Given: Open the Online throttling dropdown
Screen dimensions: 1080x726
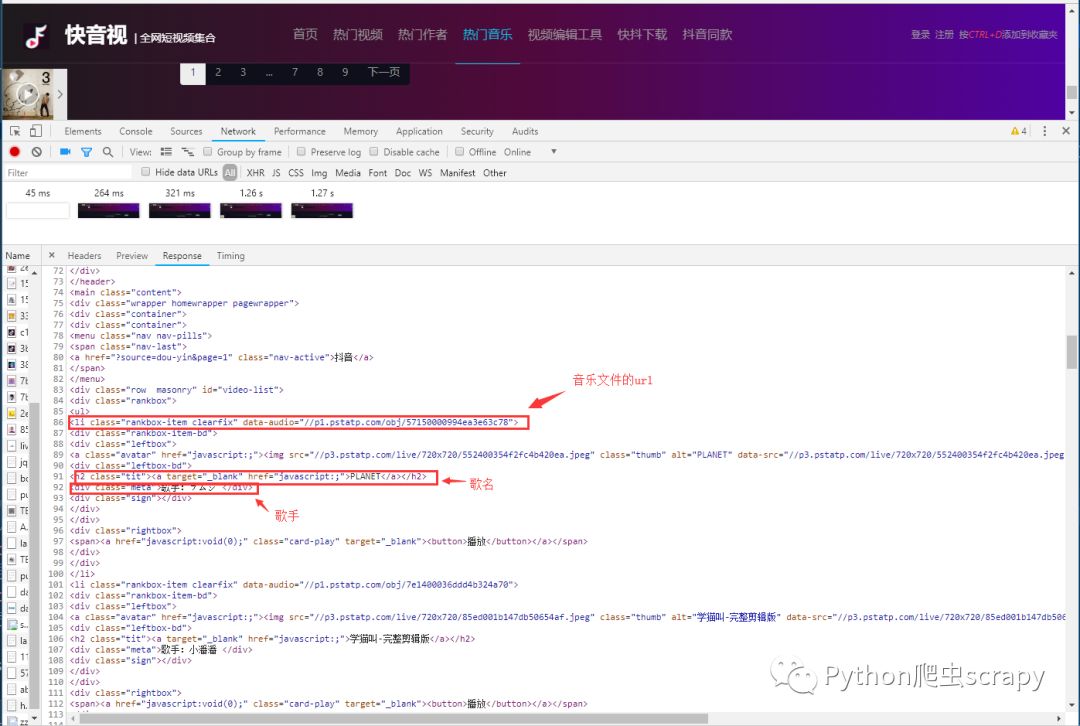Looking at the screenshot, I should point(530,152).
